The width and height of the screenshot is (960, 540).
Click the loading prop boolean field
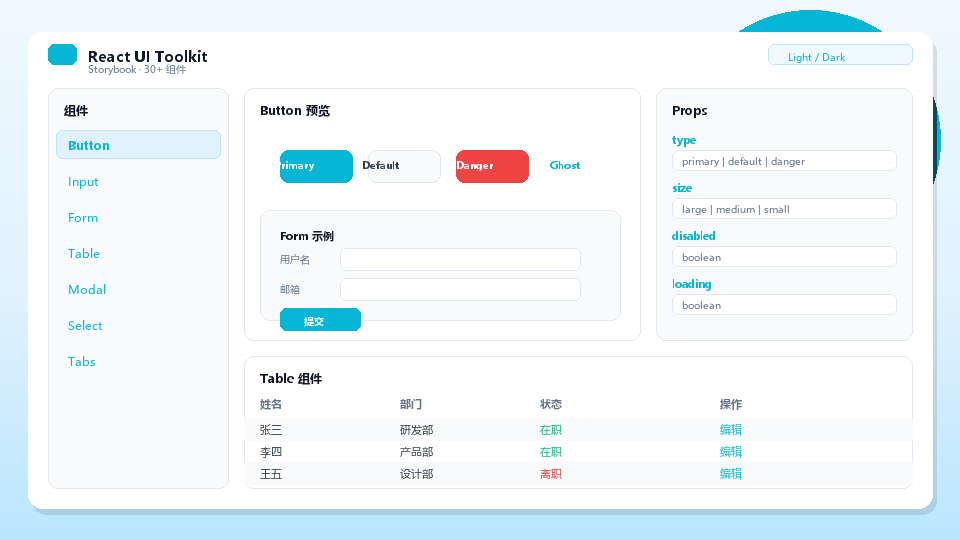tap(784, 305)
